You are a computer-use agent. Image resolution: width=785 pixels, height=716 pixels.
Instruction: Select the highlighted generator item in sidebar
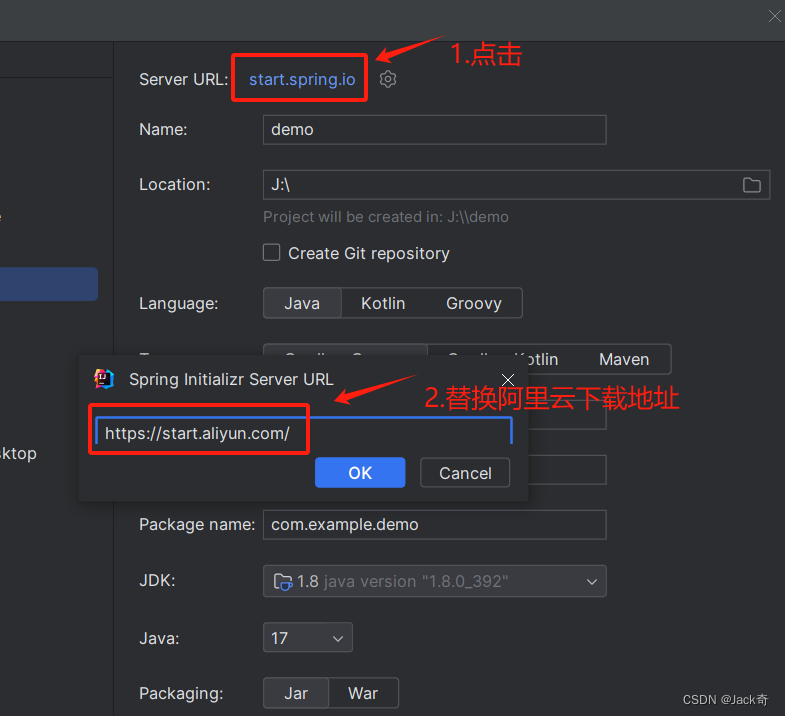coord(49,284)
